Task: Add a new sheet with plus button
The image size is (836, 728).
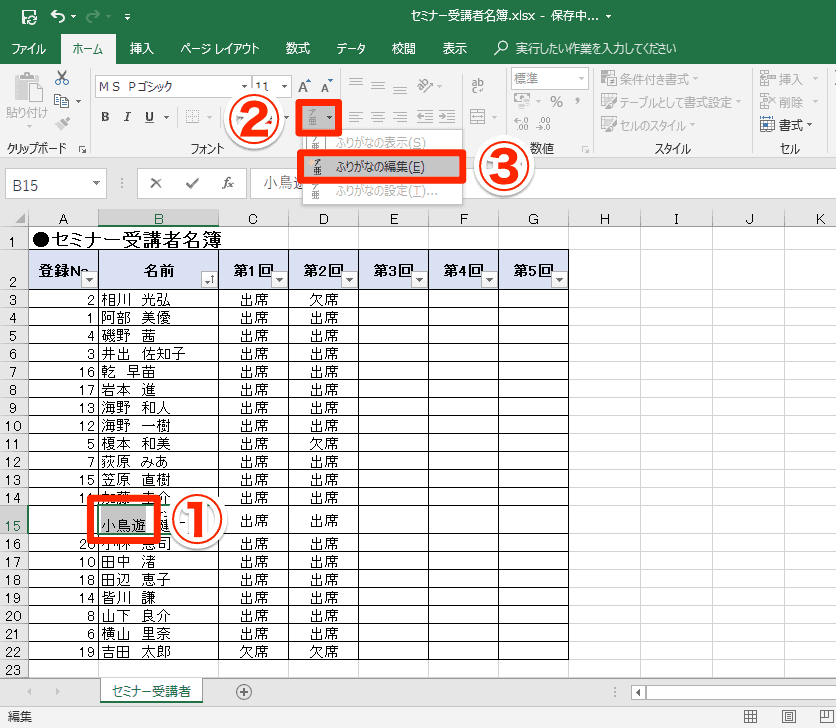Action: pos(243,691)
